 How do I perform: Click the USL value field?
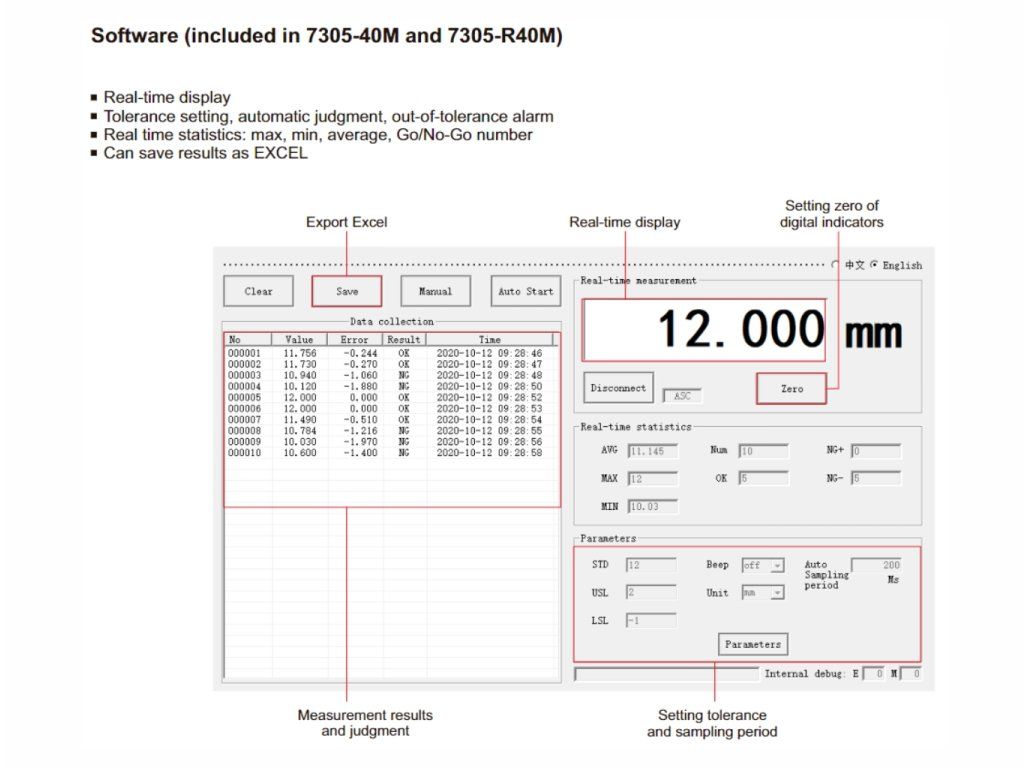pyautogui.click(x=651, y=593)
